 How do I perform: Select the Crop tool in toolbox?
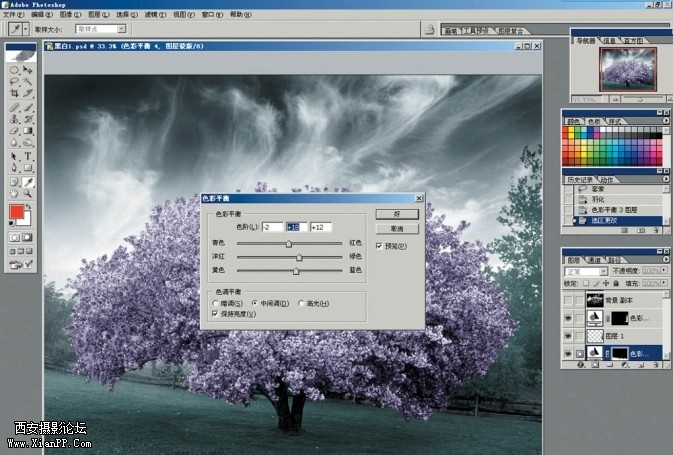14,92
